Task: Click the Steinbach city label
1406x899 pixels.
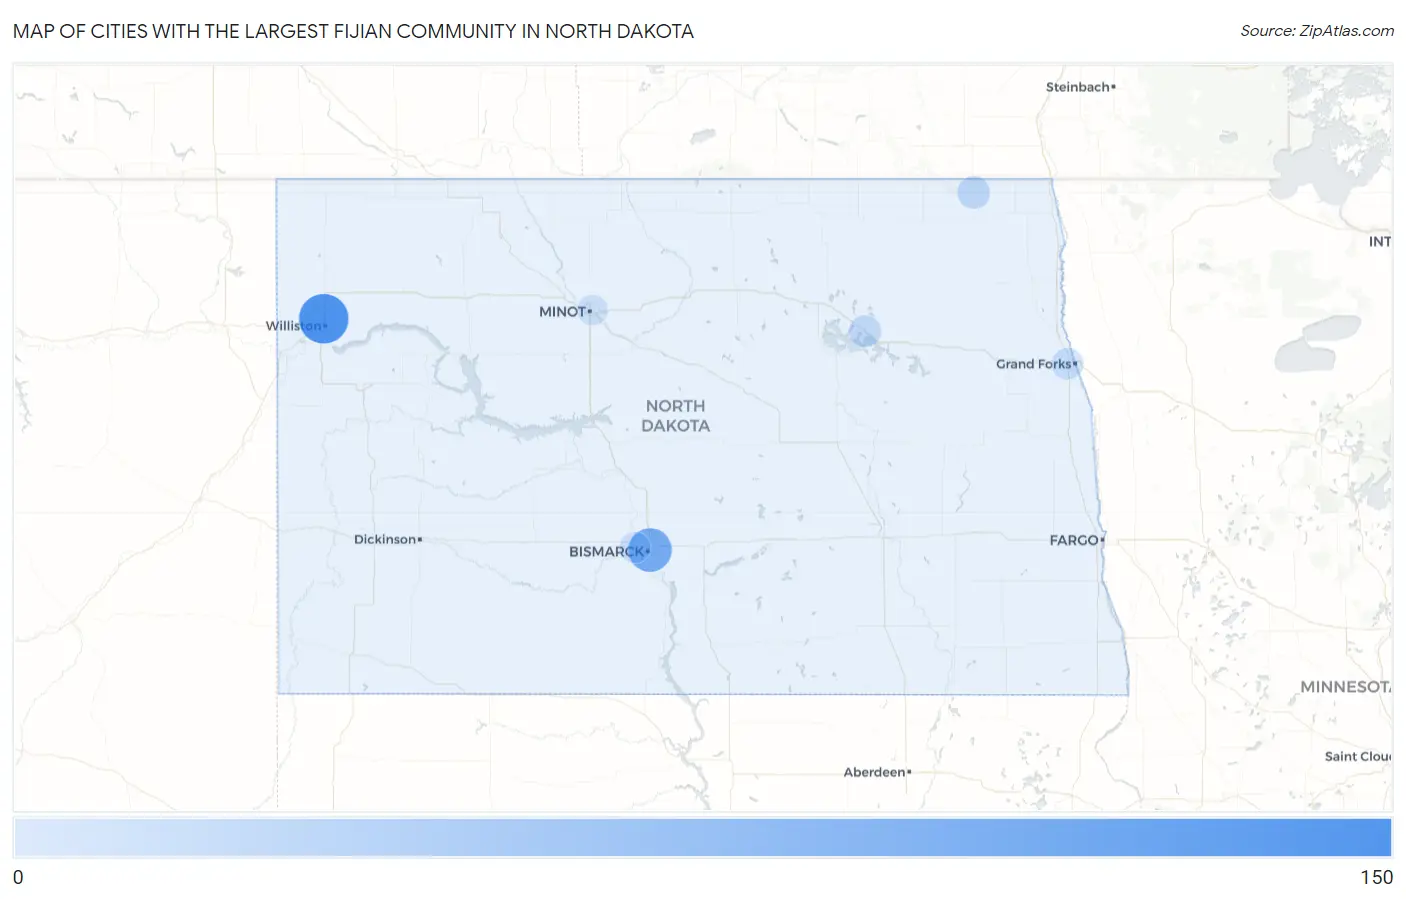Action: pyautogui.click(x=1080, y=87)
